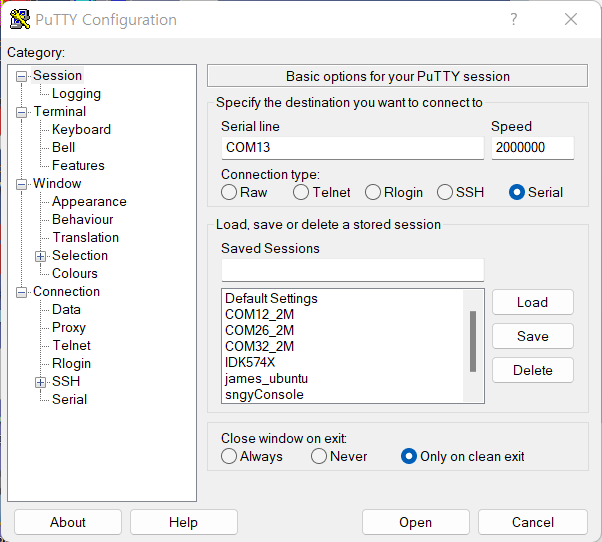Collapse the Connection tree node

(22, 292)
